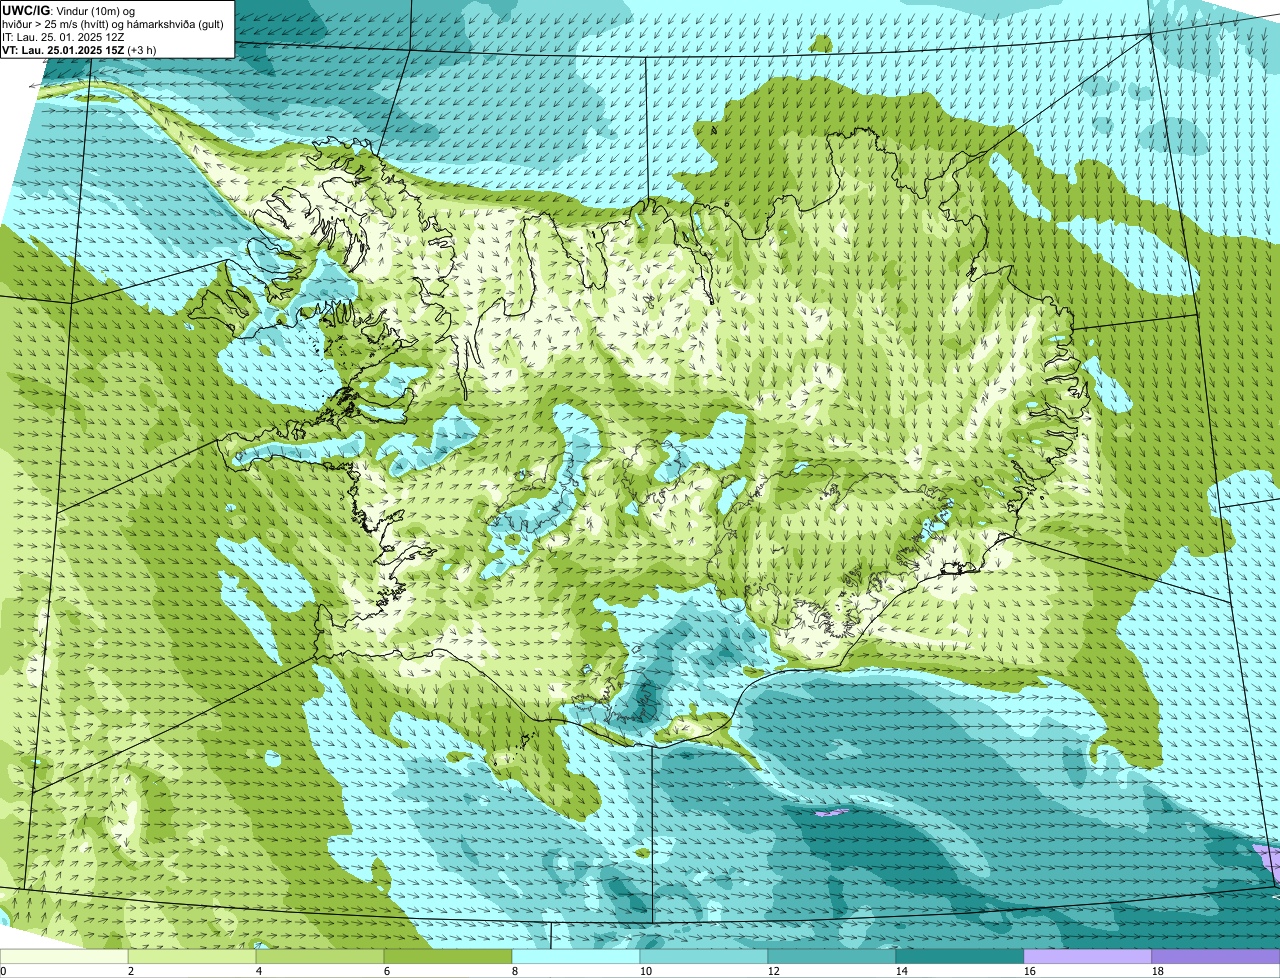Click the above-18 m/s purple legend segment
1280x978 pixels.
[1216, 956]
